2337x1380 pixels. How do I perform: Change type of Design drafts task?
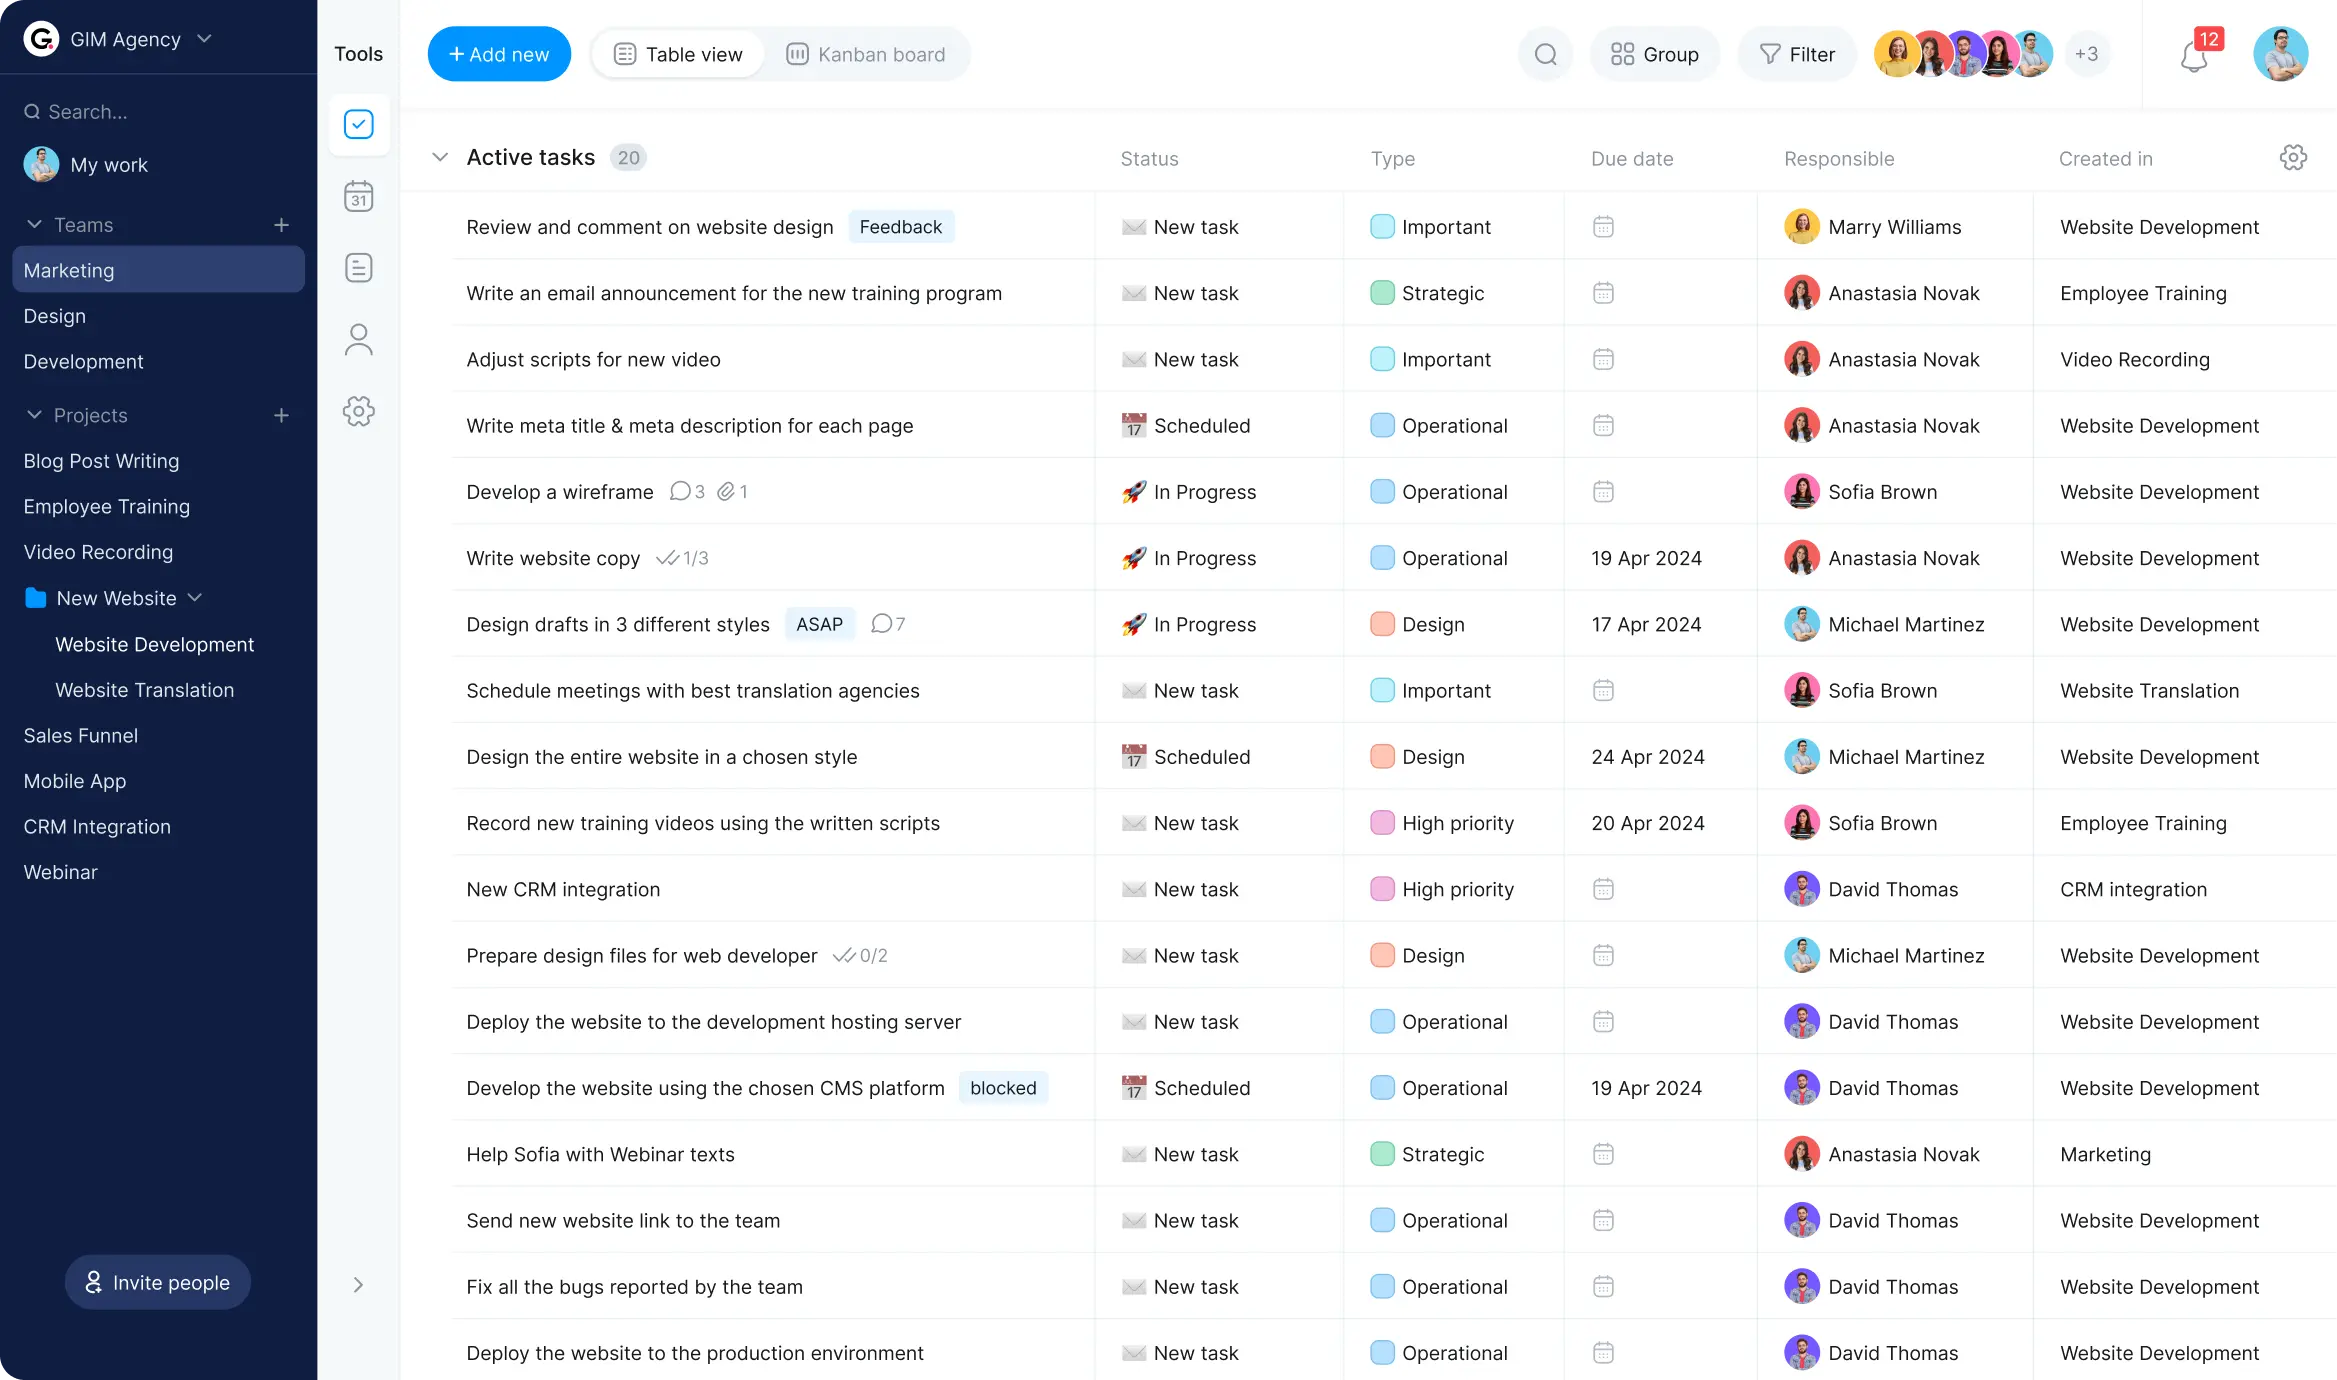click(1417, 624)
